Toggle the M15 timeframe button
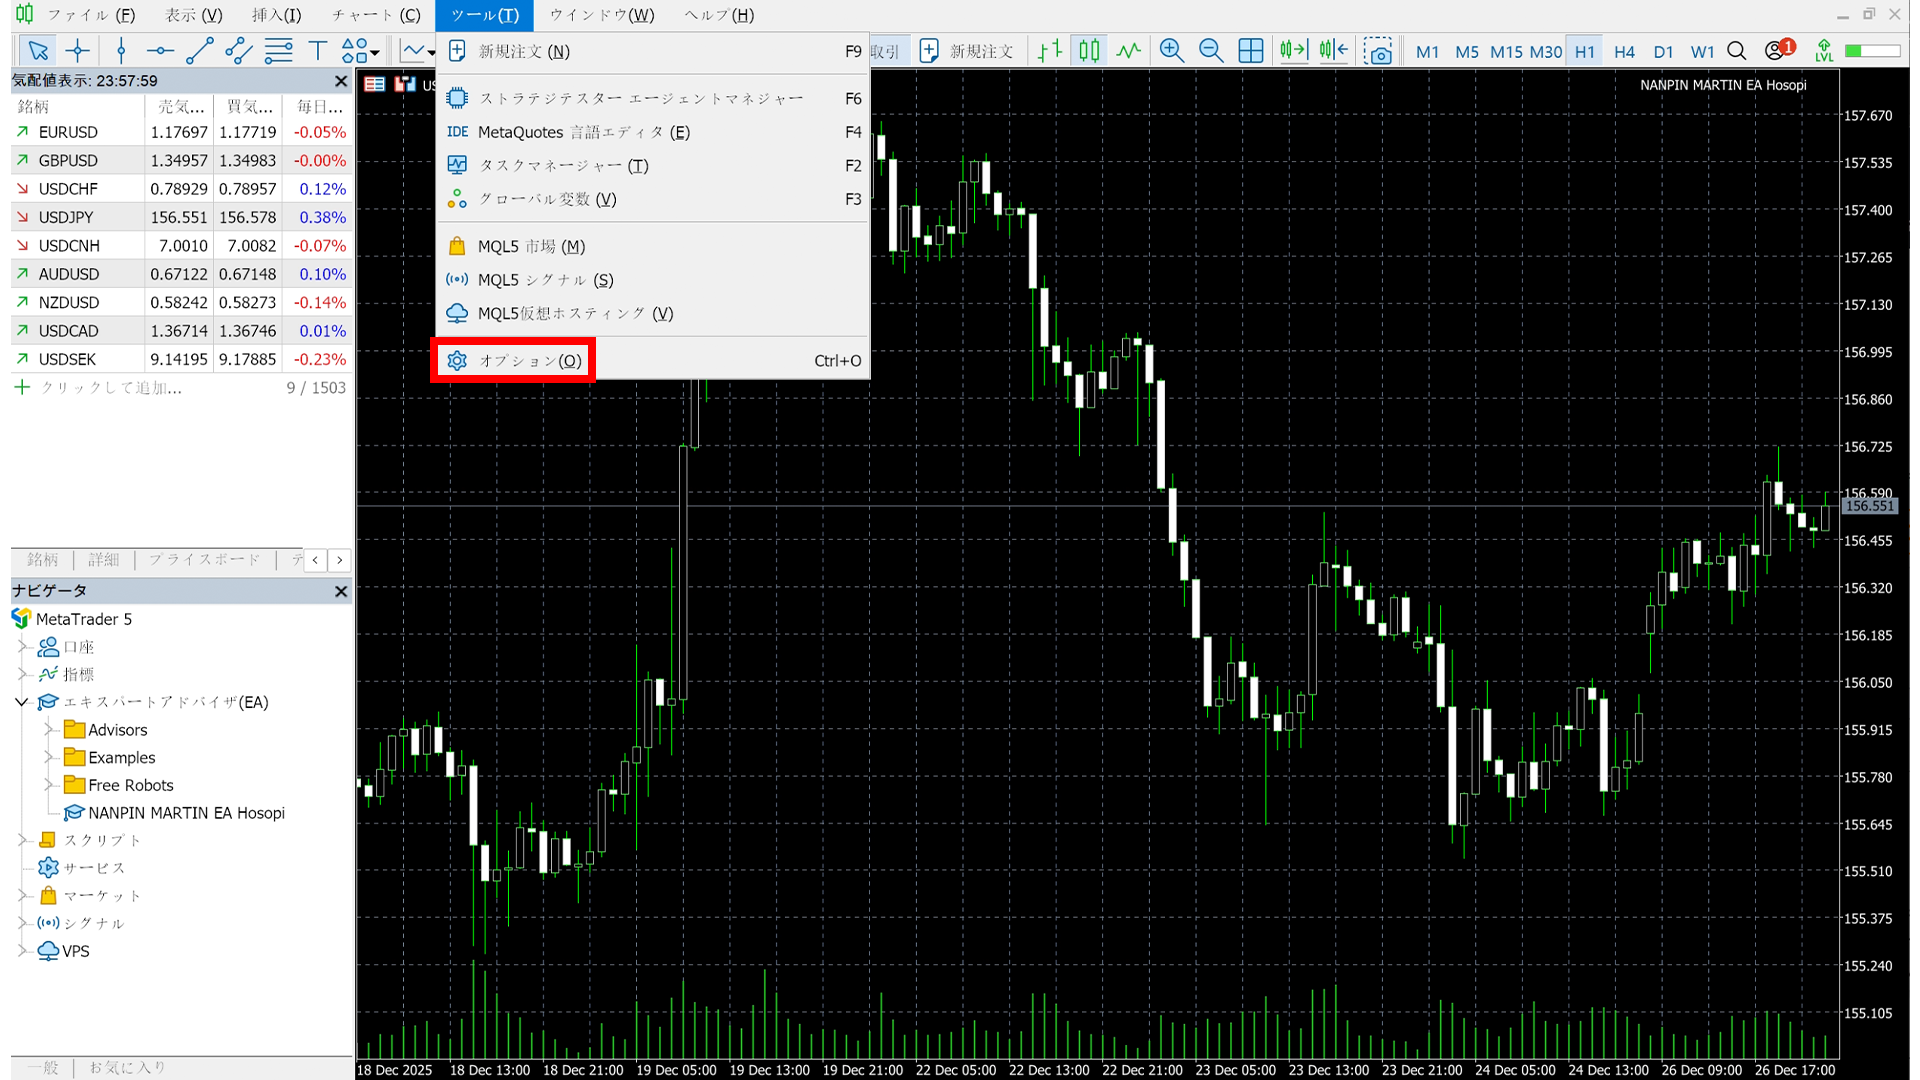1920x1080 pixels. pyautogui.click(x=1506, y=52)
